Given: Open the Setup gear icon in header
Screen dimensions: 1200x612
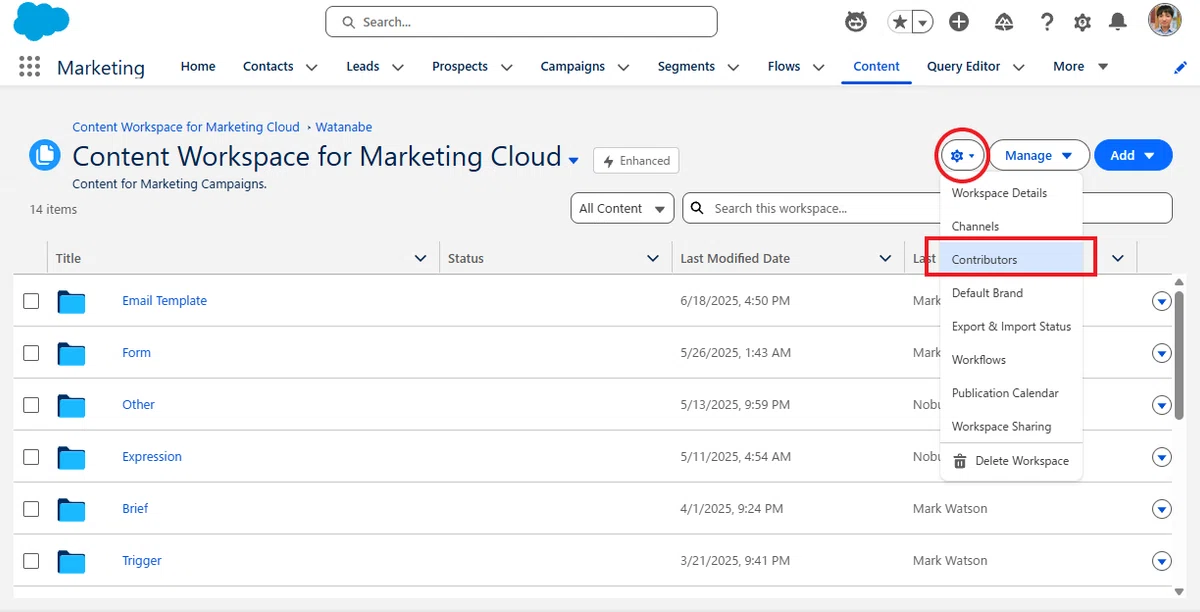Looking at the screenshot, I should point(1082,22).
